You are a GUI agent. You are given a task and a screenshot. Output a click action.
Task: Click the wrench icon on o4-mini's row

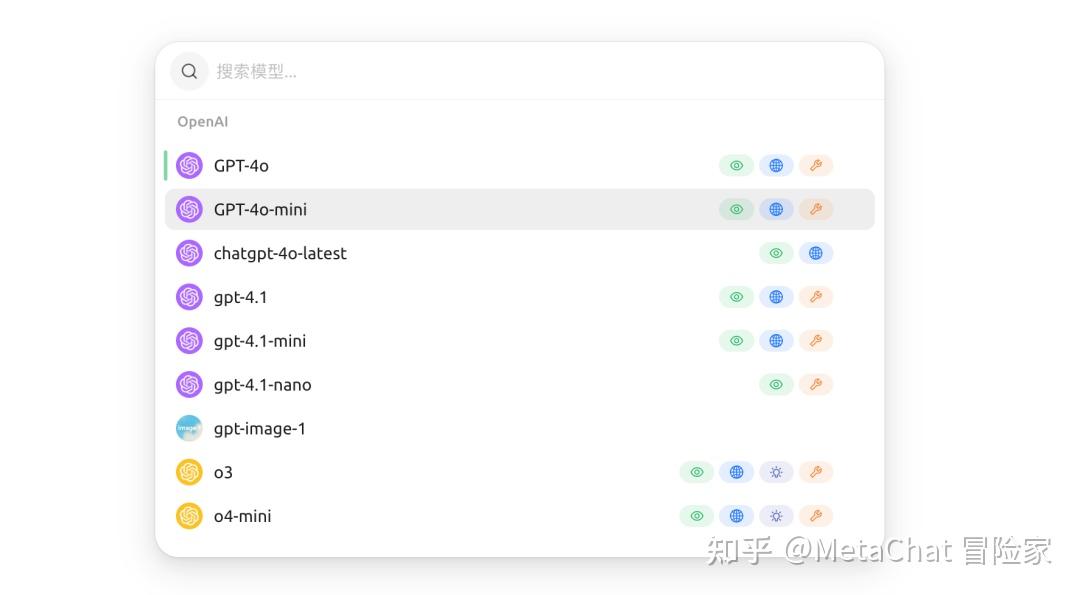pos(816,515)
